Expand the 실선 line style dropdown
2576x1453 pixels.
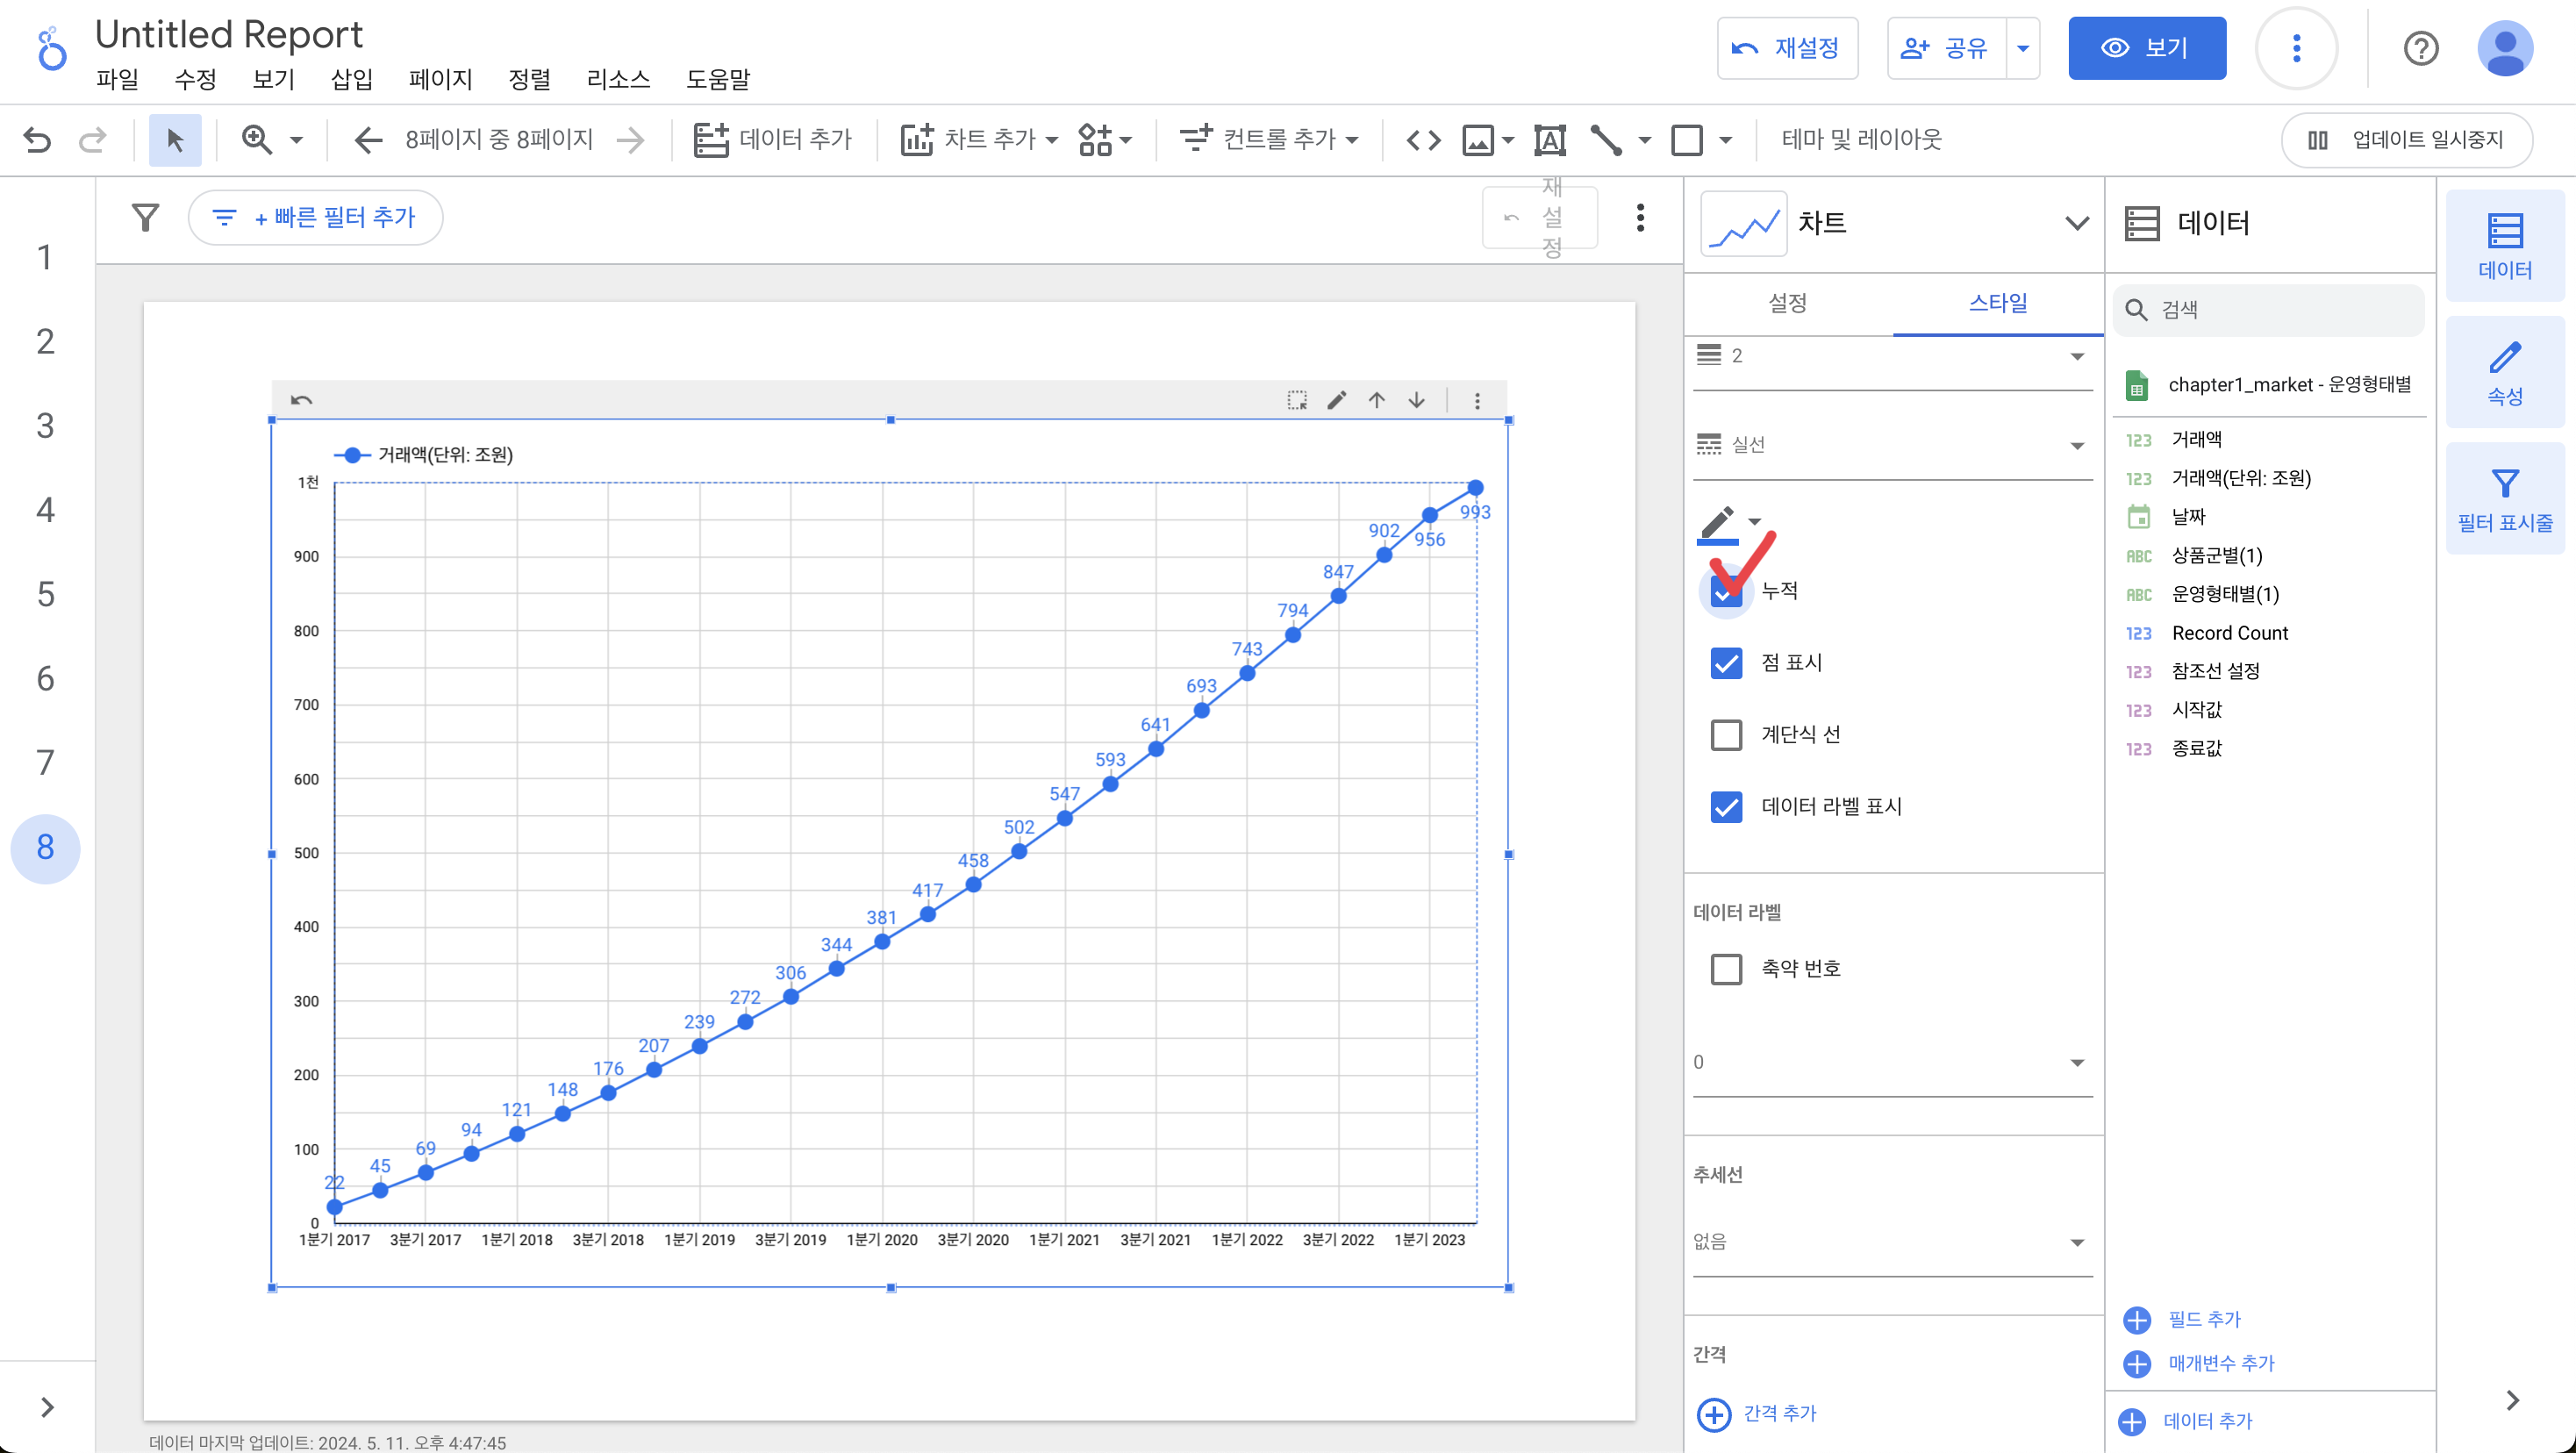pyautogui.click(x=1891, y=445)
